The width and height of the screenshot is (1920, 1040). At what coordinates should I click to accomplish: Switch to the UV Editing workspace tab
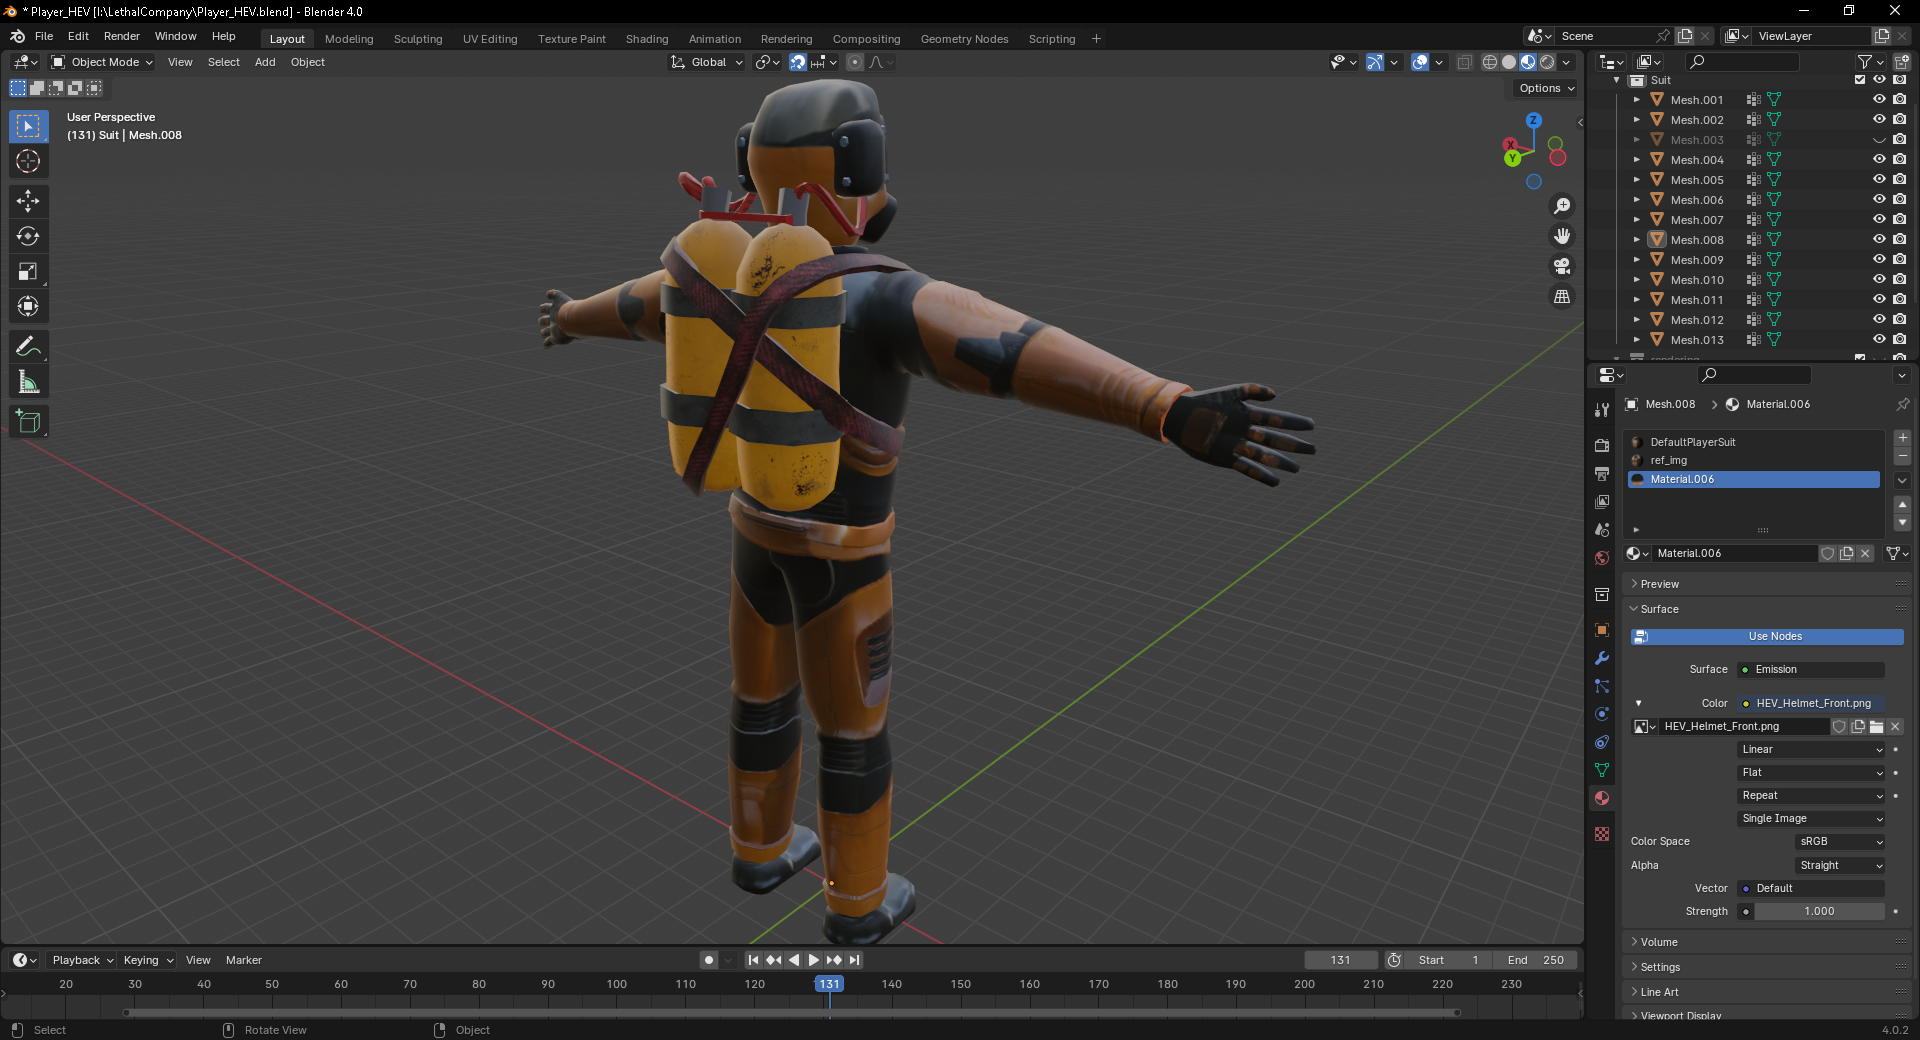(x=490, y=39)
